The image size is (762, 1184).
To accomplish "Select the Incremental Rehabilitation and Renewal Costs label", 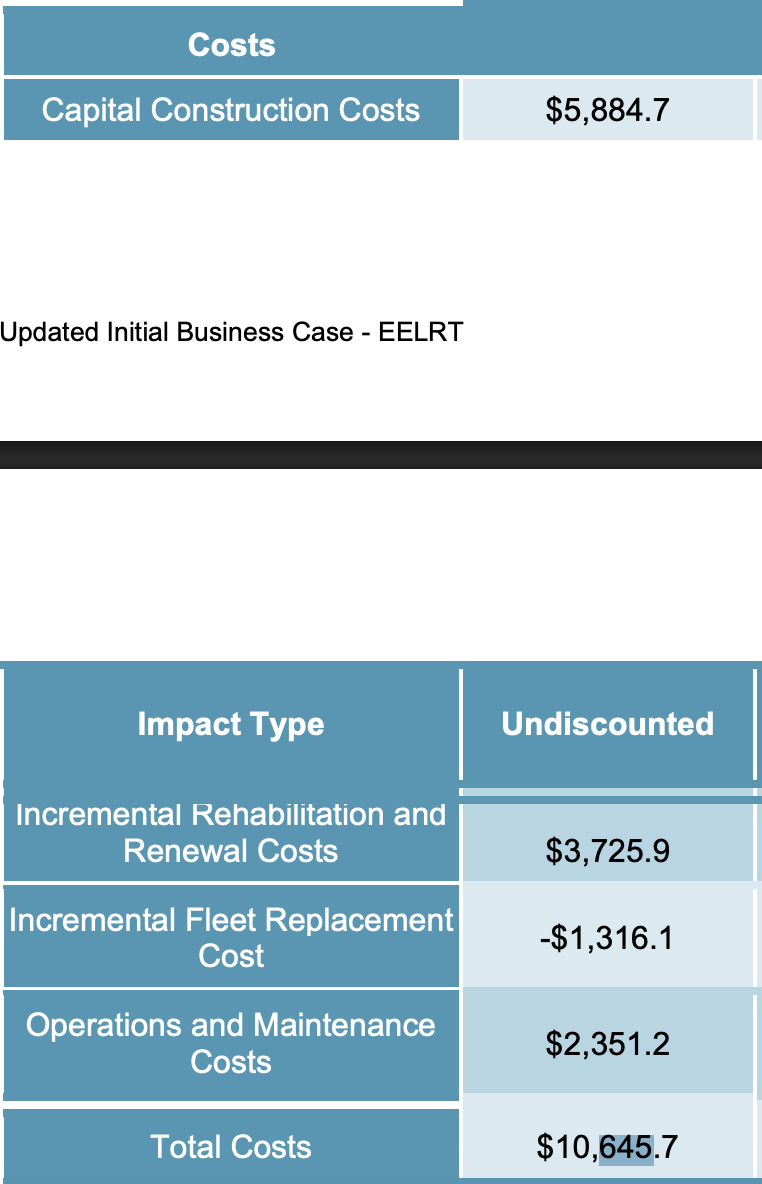I will (231, 833).
